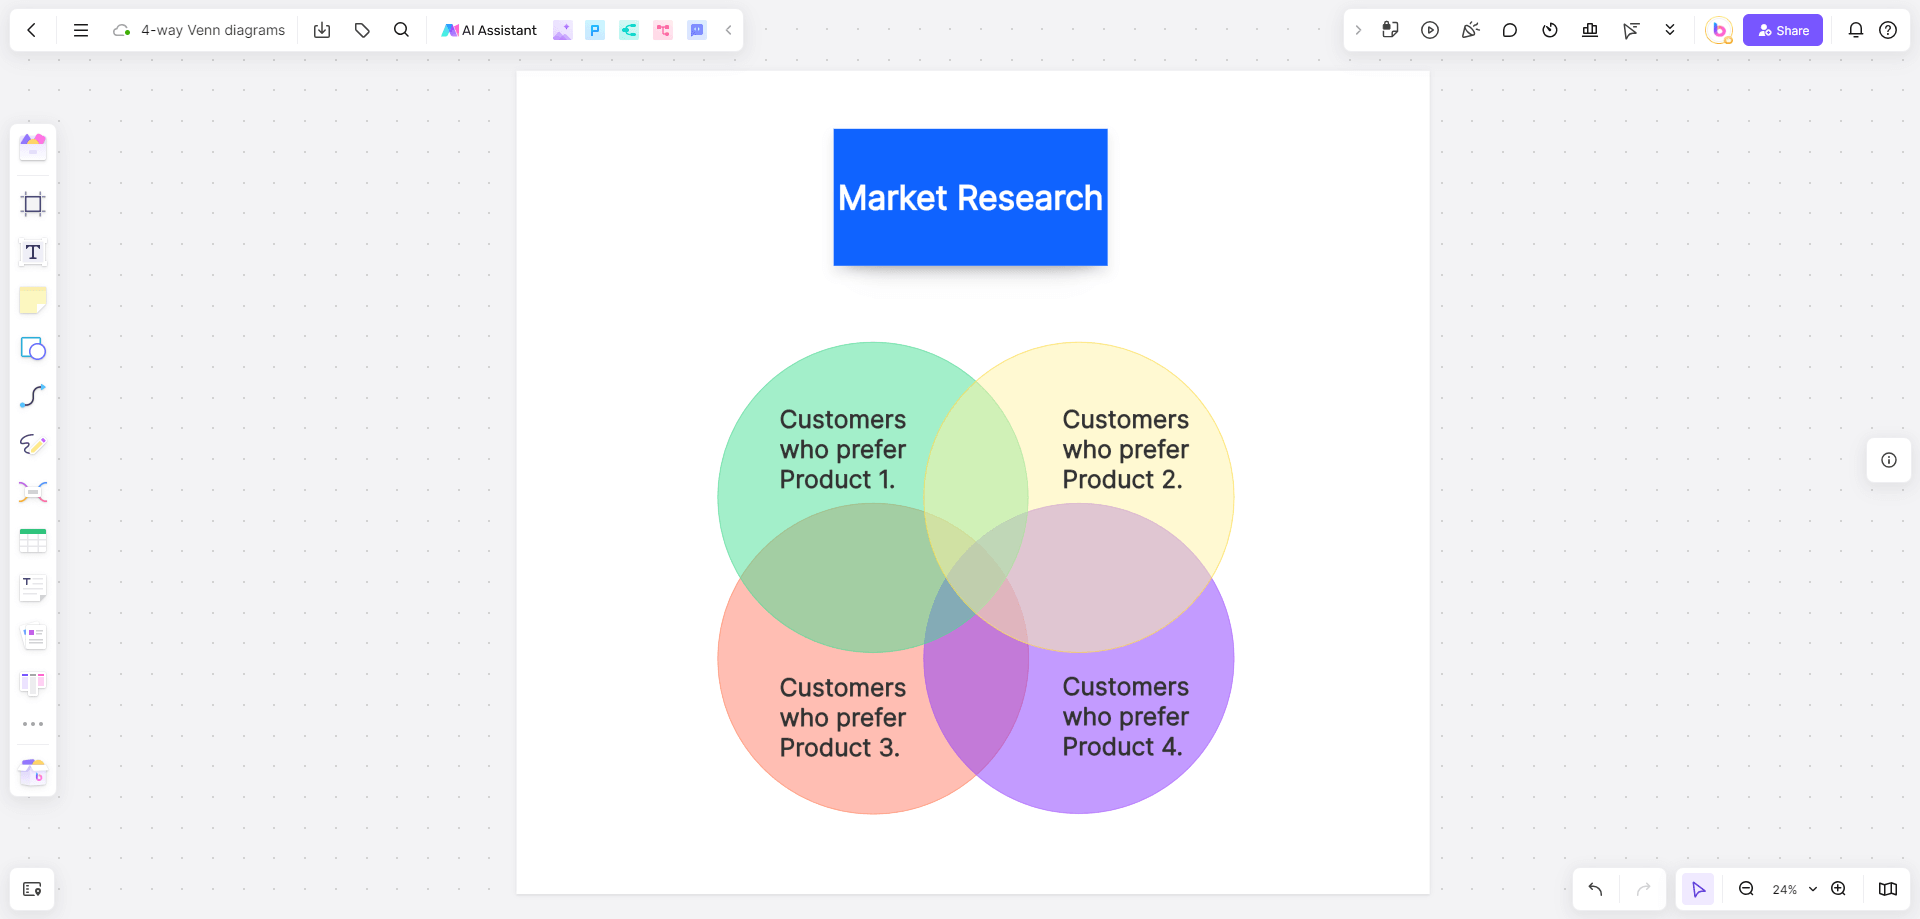Select text Customers who prefer Product 3.
Image resolution: width=1920 pixels, height=919 pixels.
tap(843, 717)
